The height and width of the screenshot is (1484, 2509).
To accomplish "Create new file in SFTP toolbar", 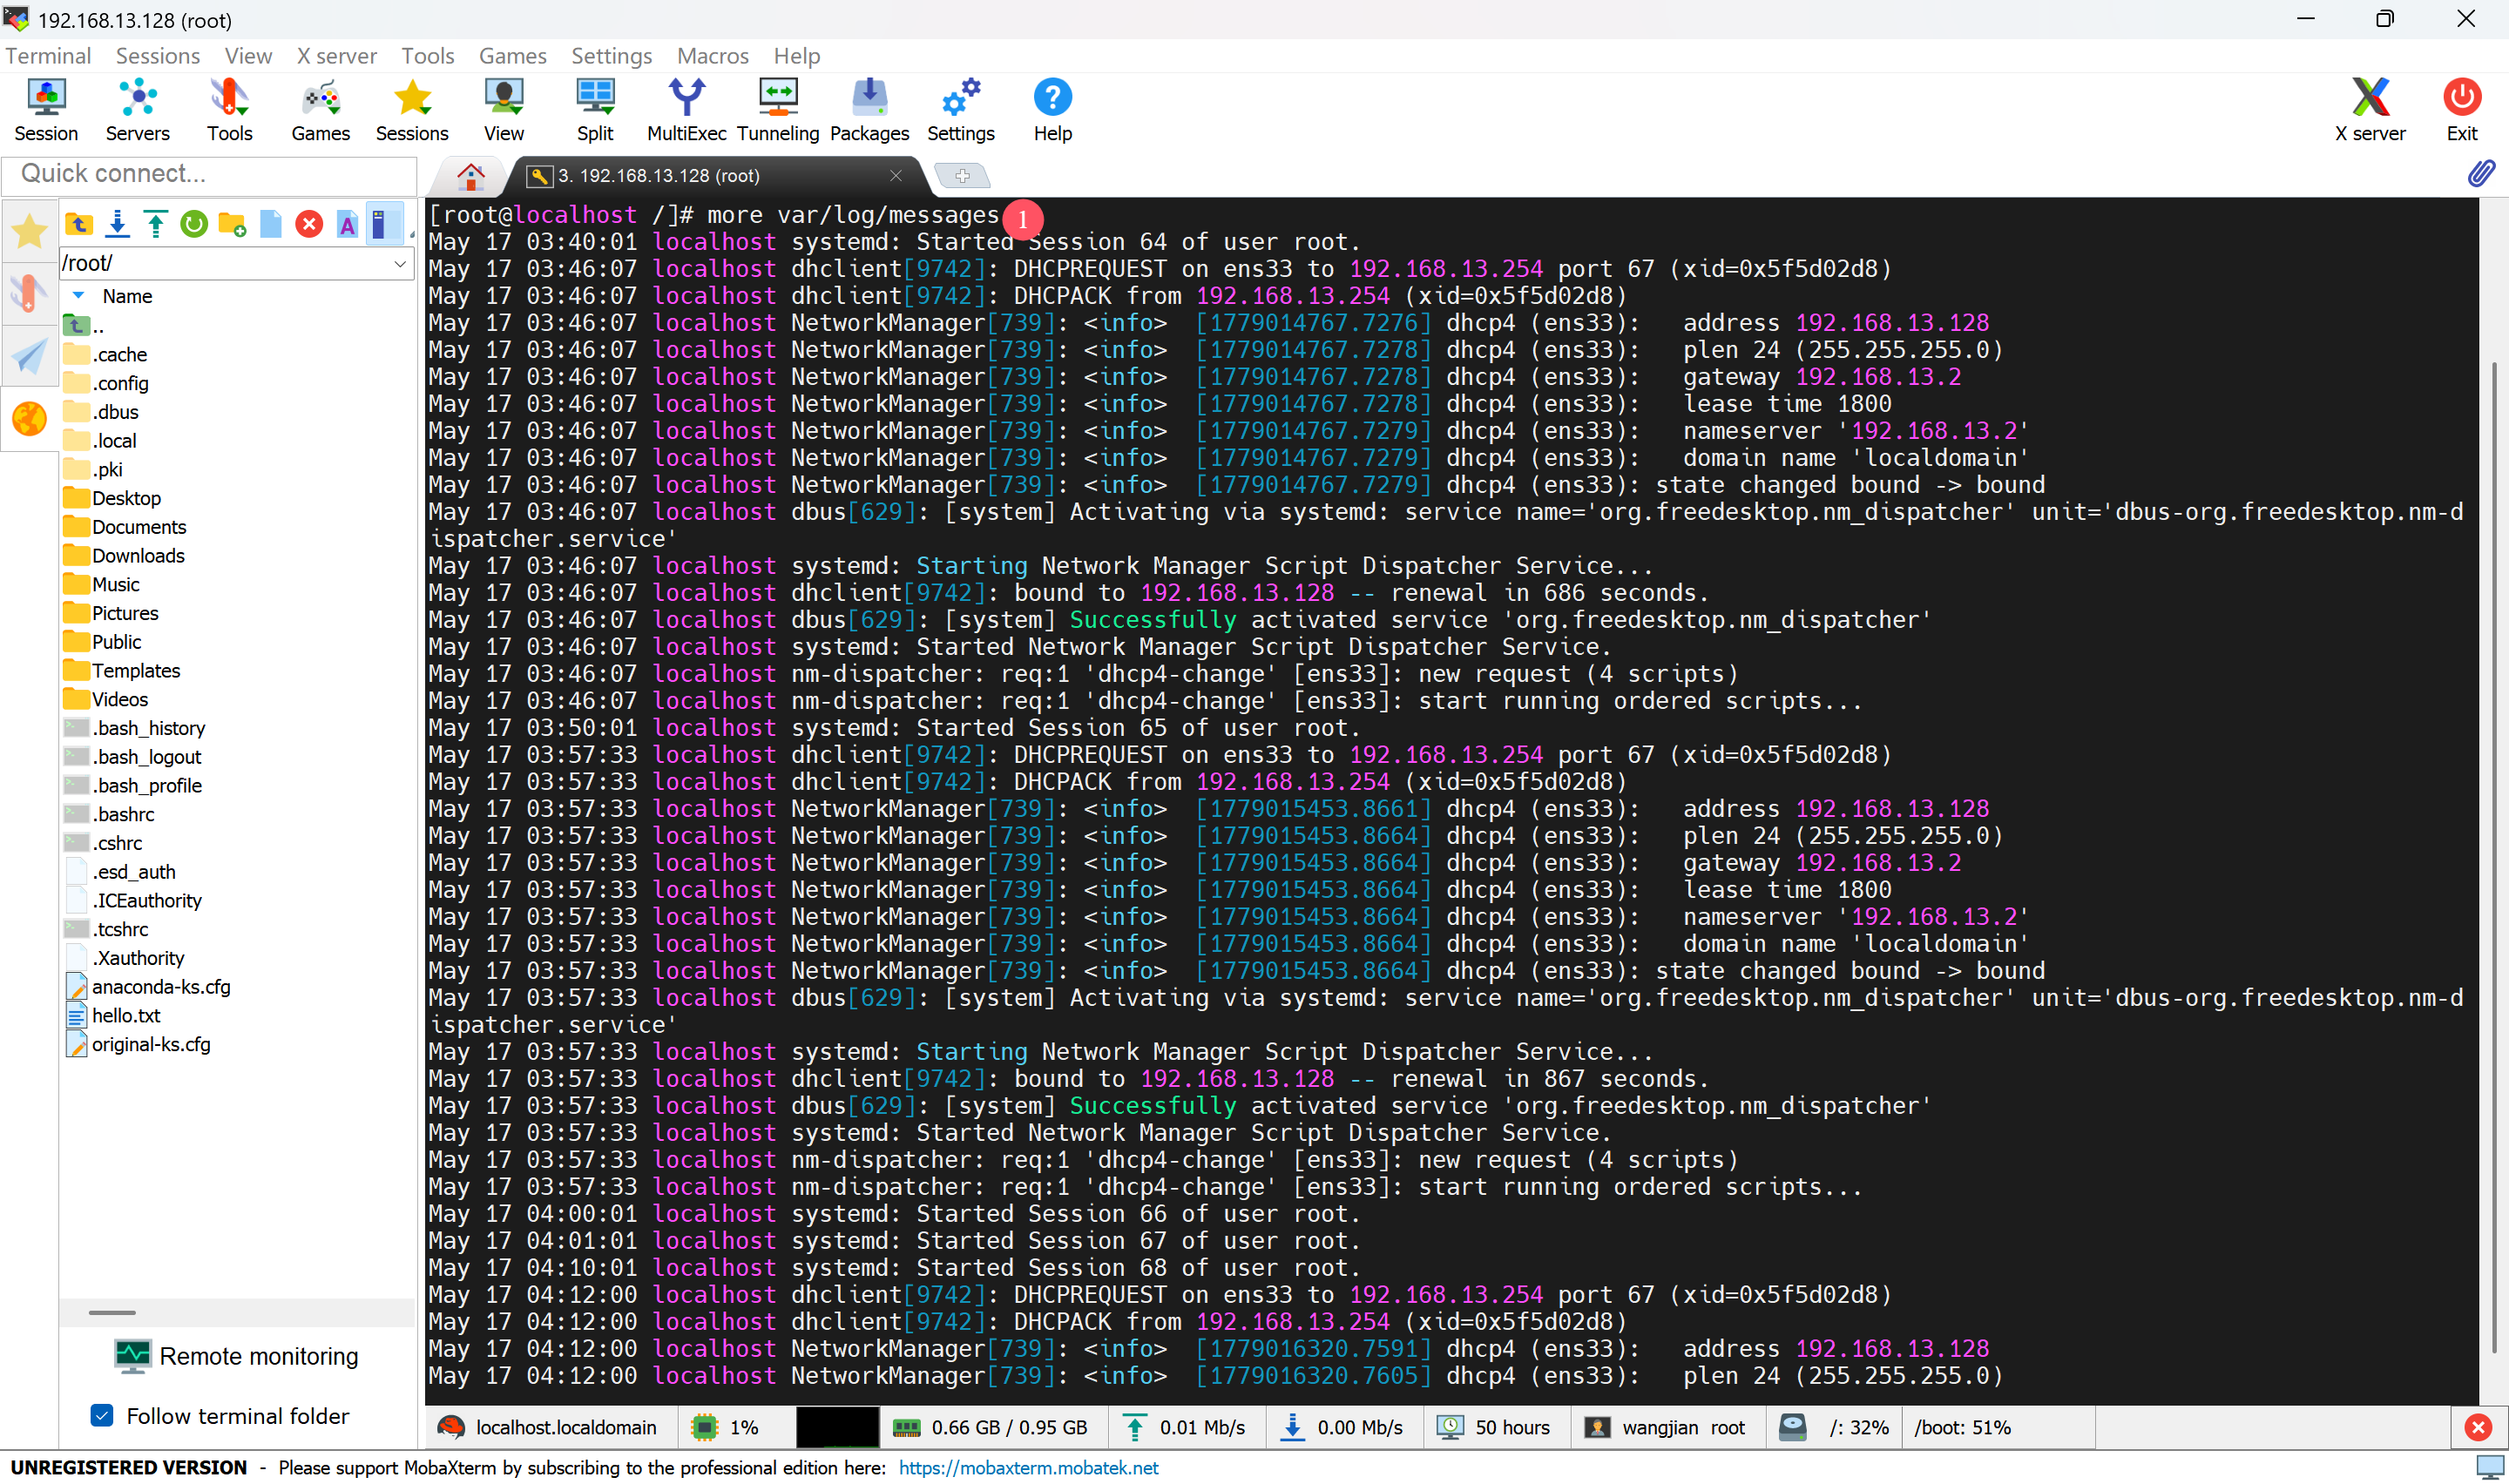I will [271, 224].
